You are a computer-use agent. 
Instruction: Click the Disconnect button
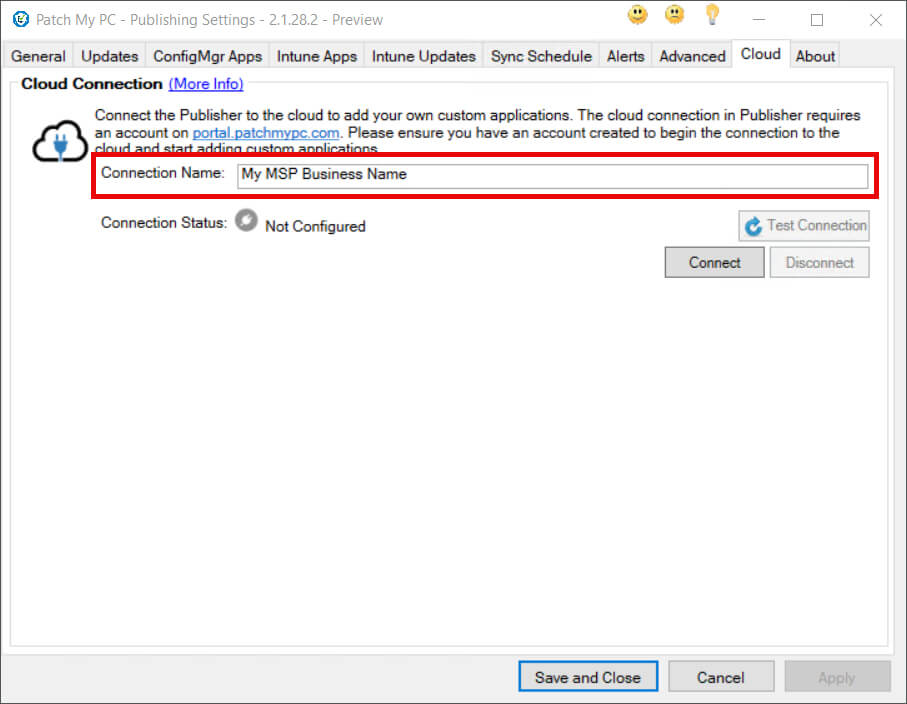[x=820, y=263]
